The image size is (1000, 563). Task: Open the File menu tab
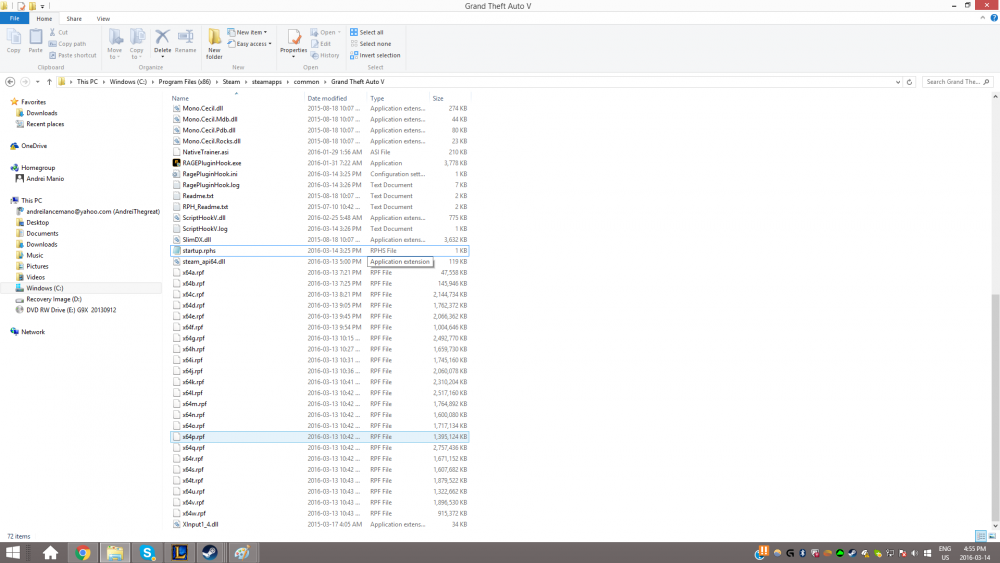click(x=14, y=18)
